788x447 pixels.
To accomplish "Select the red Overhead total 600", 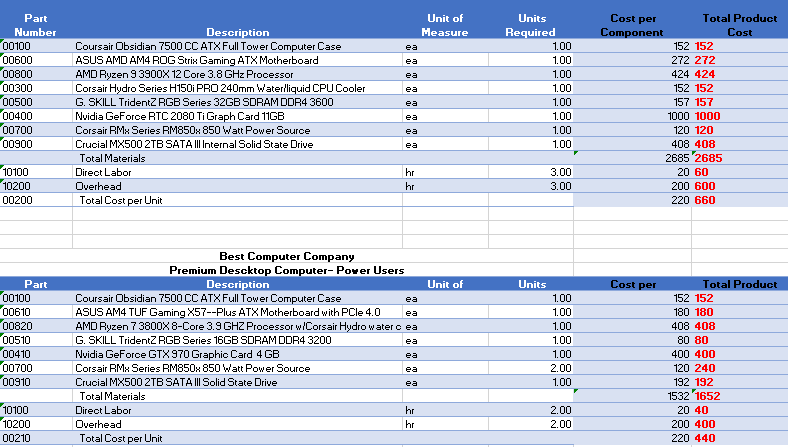I will [705, 187].
